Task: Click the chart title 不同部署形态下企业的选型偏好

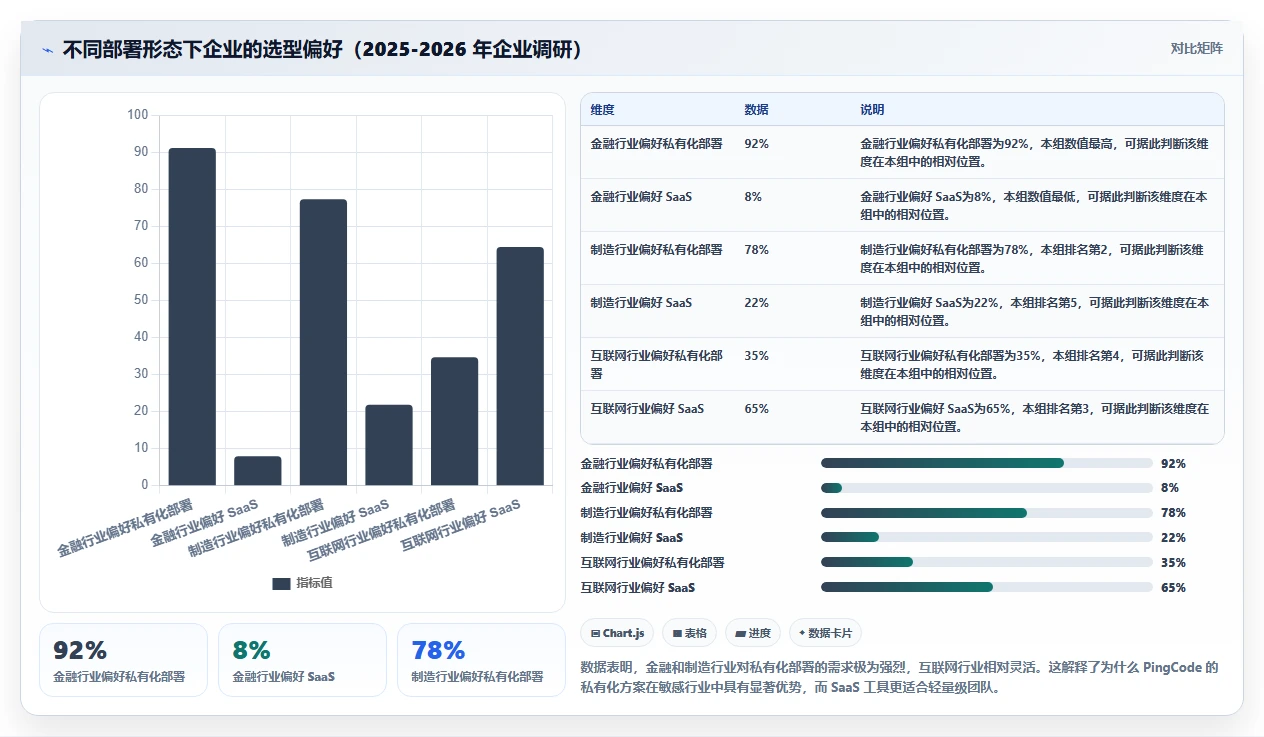Action: [322, 49]
